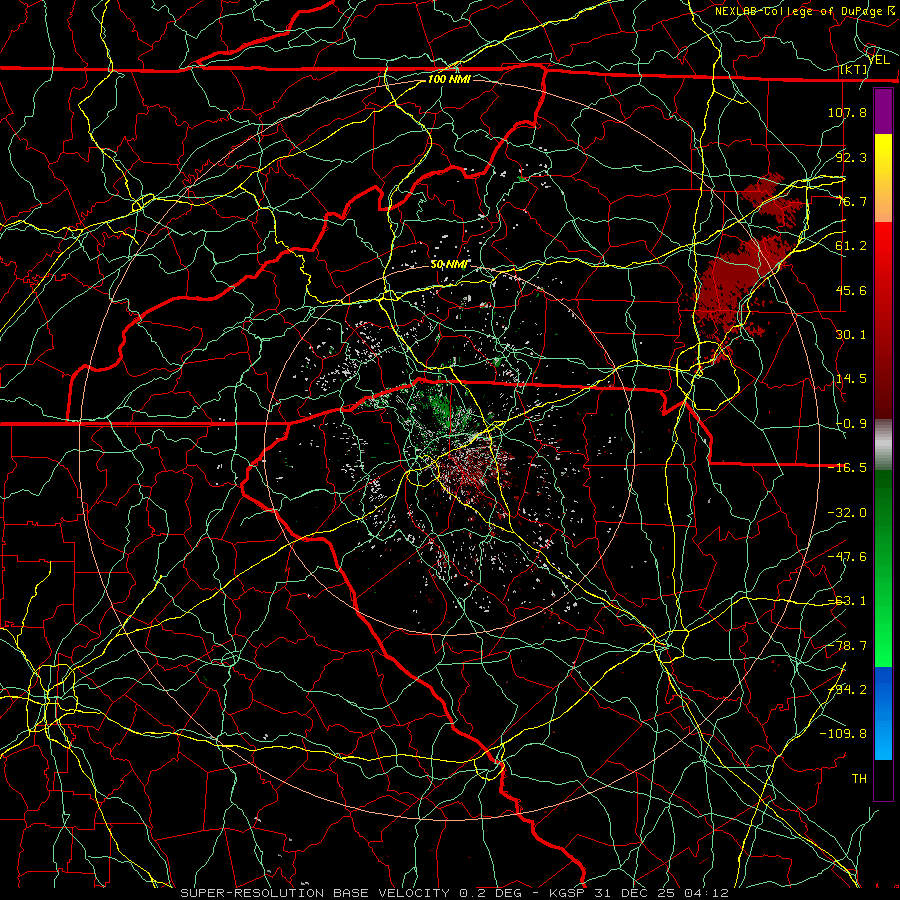This screenshot has width=900, height=900.
Task: Click the NEXLAB-College of DuPage credit text
Action: pos(806,11)
